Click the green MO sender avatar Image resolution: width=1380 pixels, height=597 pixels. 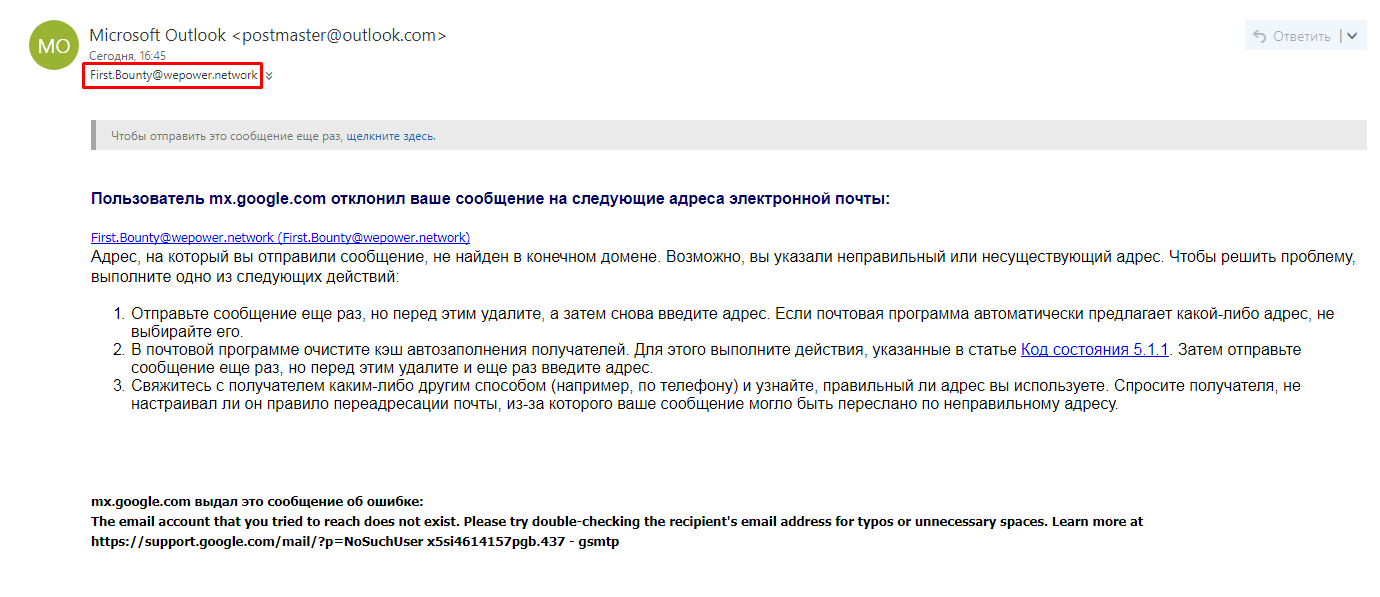tap(54, 45)
